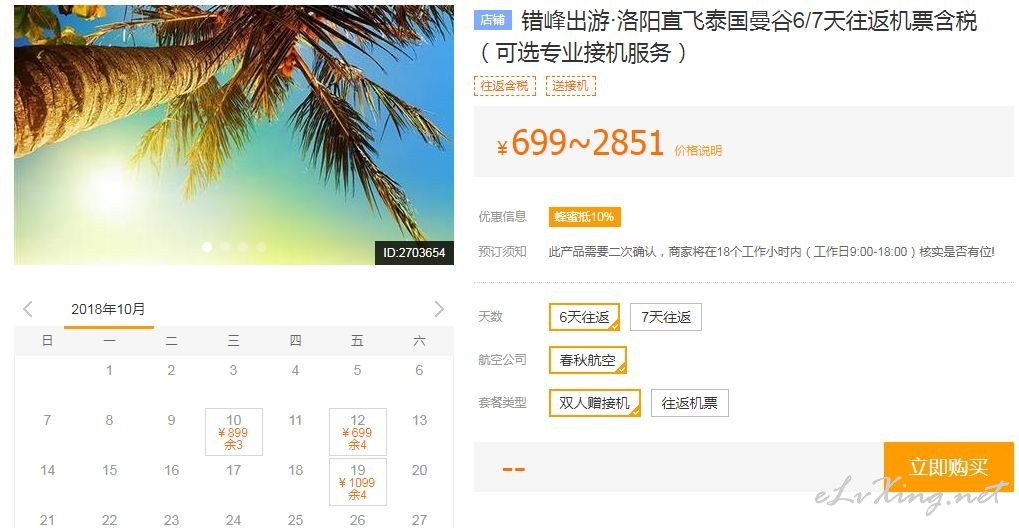The width and height of the screenshot is (1019, 528).
Task: Pick October 10 priced ¥899
Action: 234,432
